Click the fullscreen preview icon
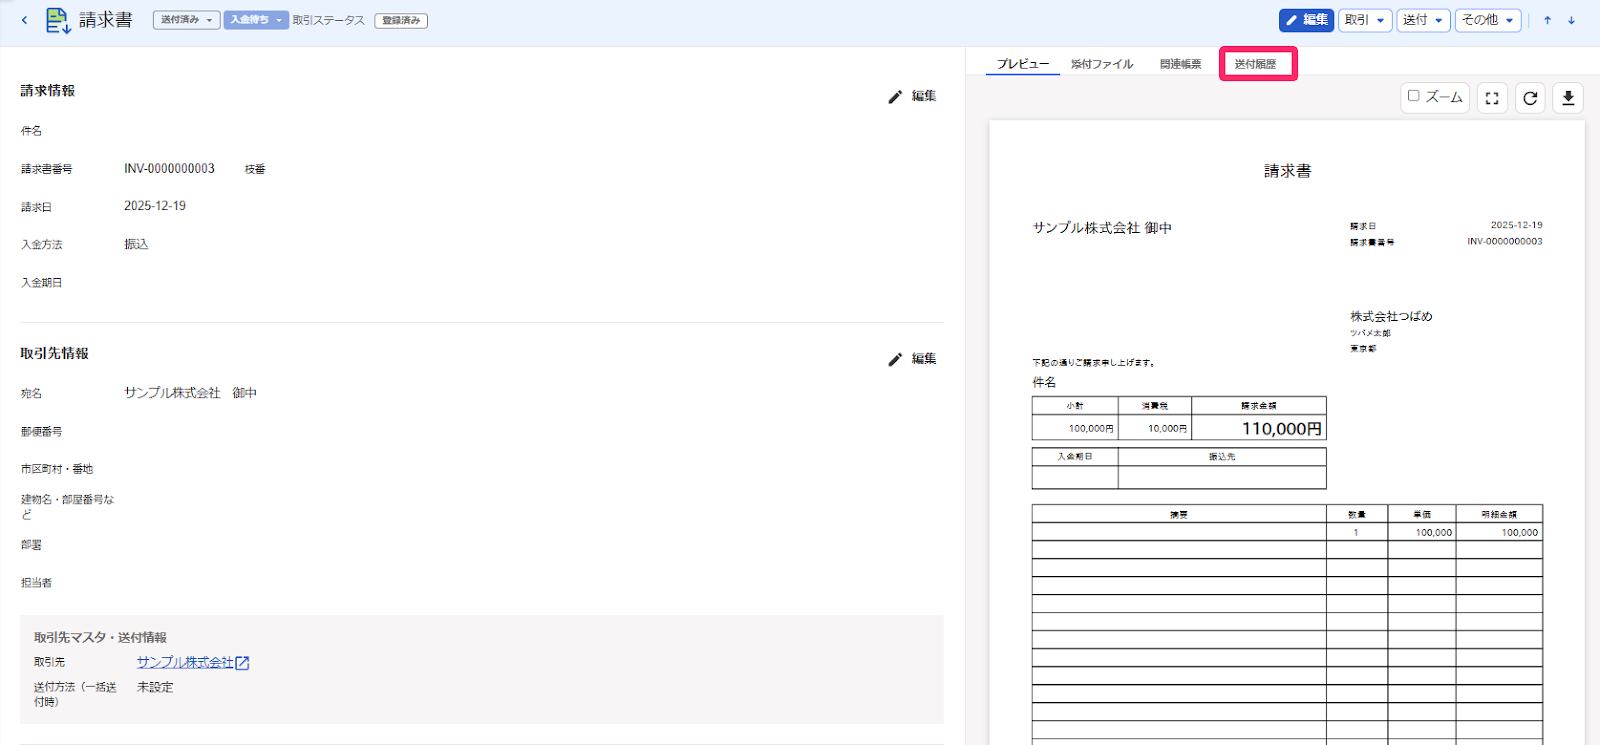 pyautogui.click(x=1492, y=98)
